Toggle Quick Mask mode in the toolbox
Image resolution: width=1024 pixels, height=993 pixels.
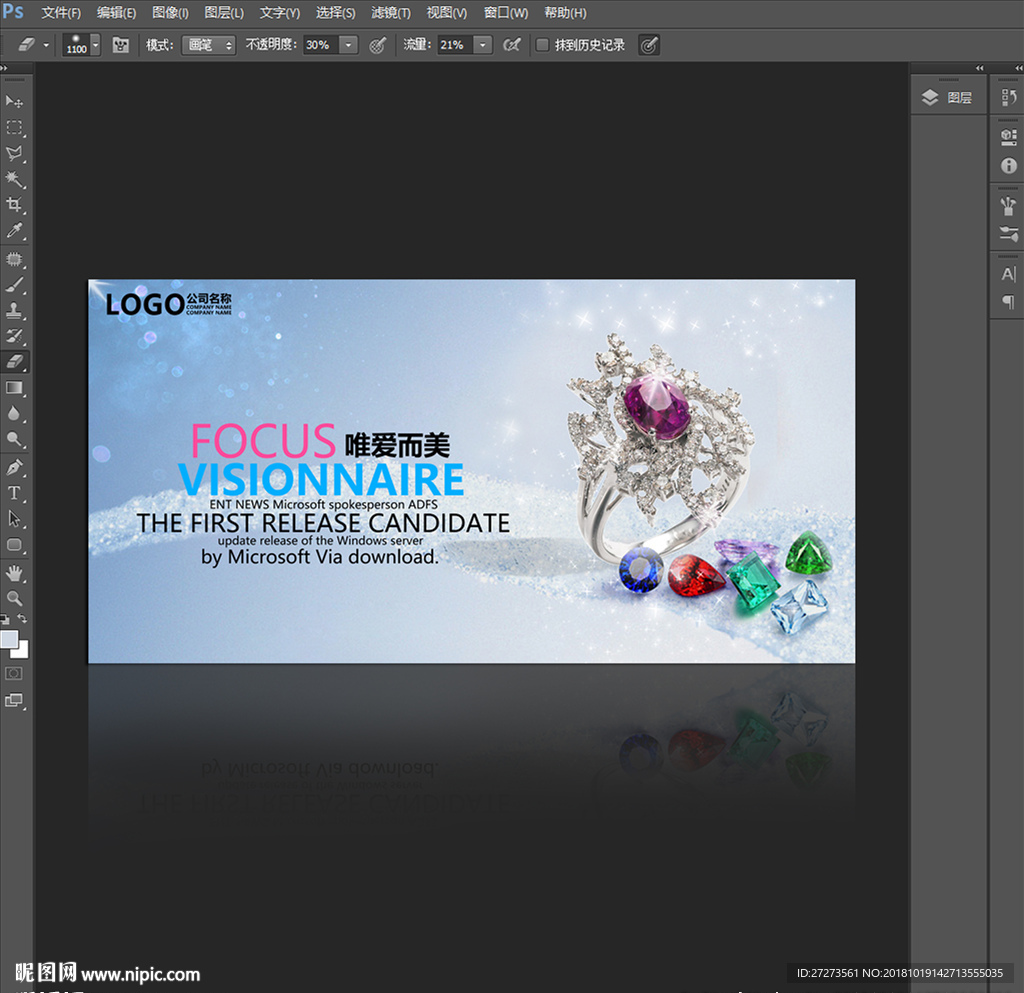(x=15, y=673)
